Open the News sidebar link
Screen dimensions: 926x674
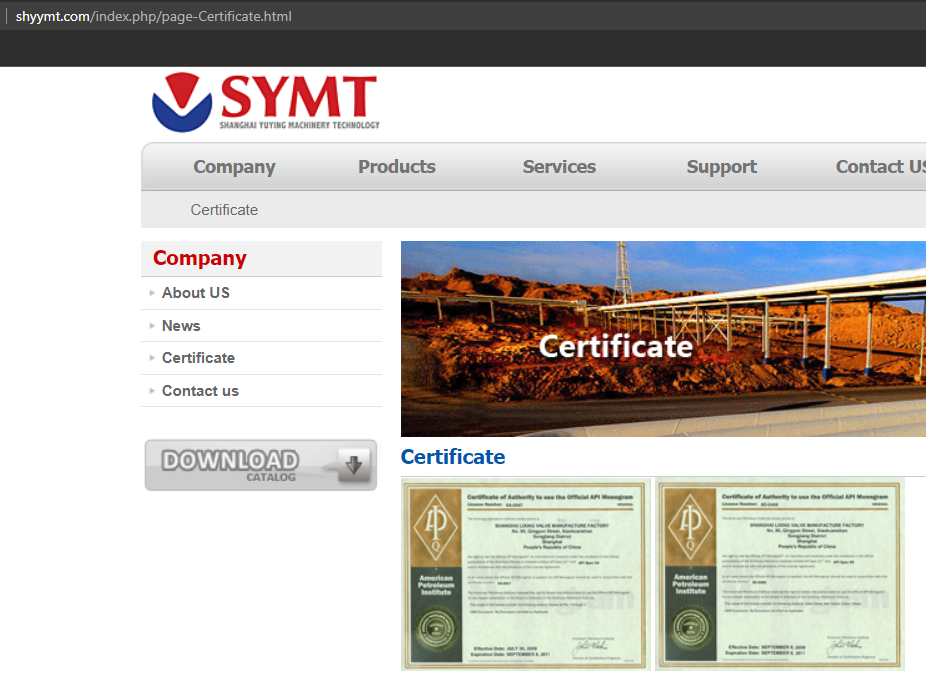(181, 326)
